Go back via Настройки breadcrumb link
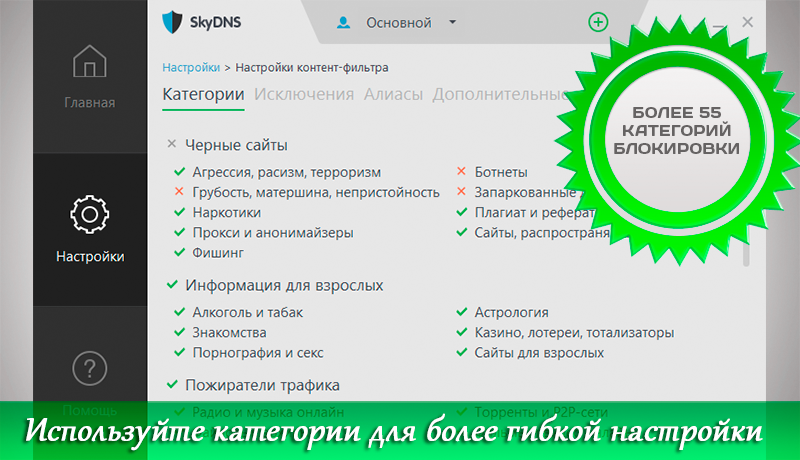 click(x=191, y=67)
